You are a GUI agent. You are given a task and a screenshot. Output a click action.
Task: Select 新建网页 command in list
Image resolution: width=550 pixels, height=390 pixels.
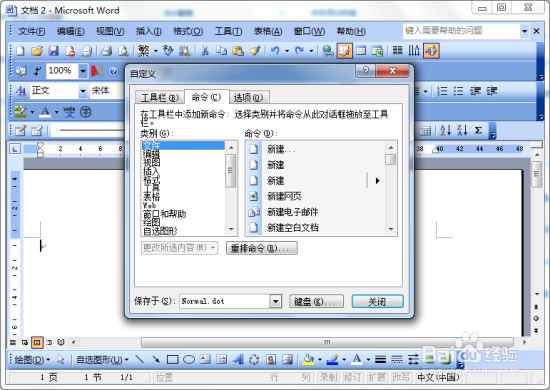click(316, 196)
